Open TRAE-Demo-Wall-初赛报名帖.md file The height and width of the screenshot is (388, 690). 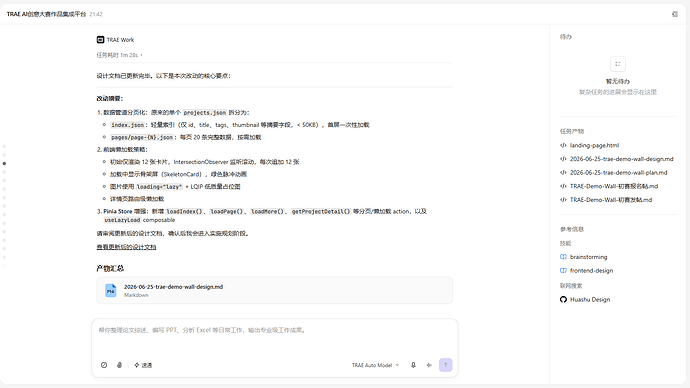pyautogui.click(x=614, y=186)
